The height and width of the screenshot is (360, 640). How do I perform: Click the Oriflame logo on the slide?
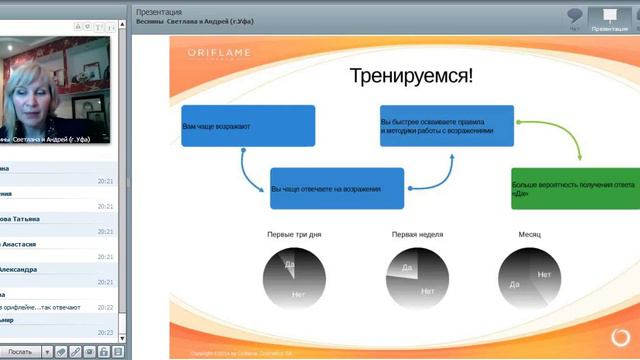219,53
